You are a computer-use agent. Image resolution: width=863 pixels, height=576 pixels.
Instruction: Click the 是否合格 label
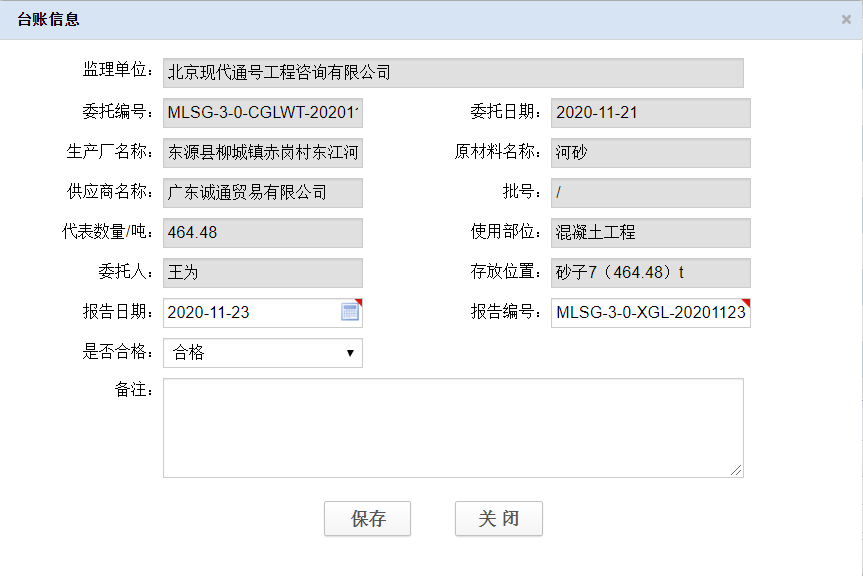coord(117,352)
